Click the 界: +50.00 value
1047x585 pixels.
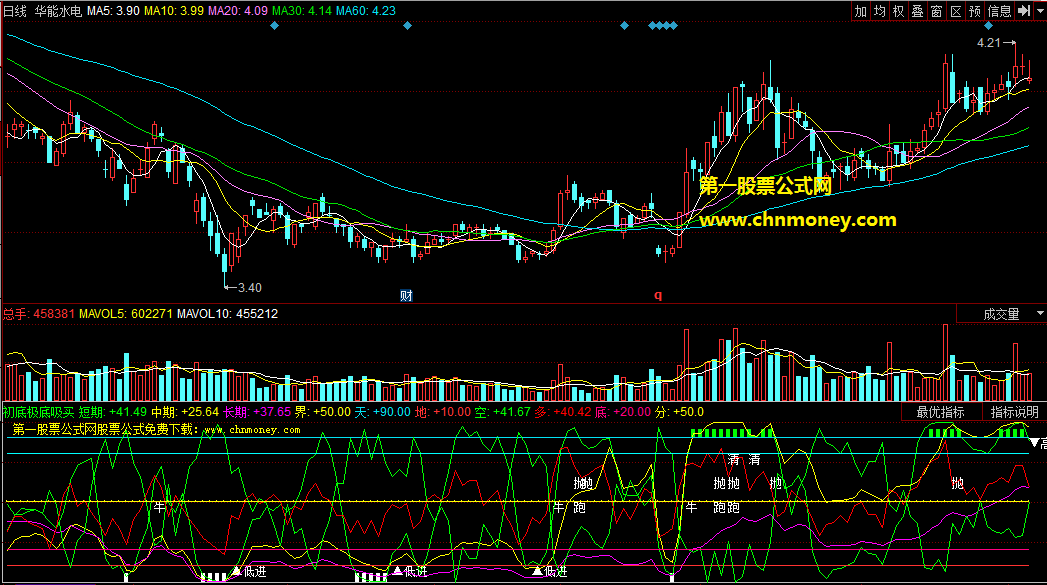point(323,412)
